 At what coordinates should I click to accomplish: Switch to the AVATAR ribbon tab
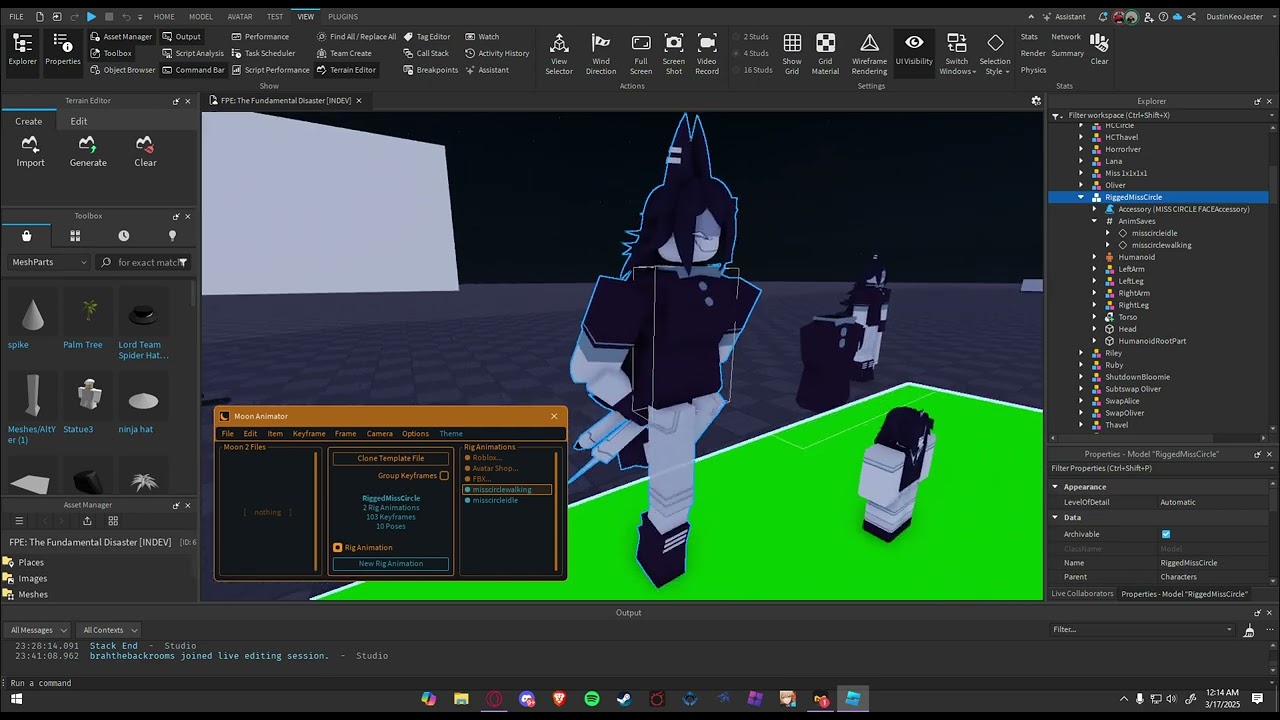pyautogui.click(x=240, y=17)
